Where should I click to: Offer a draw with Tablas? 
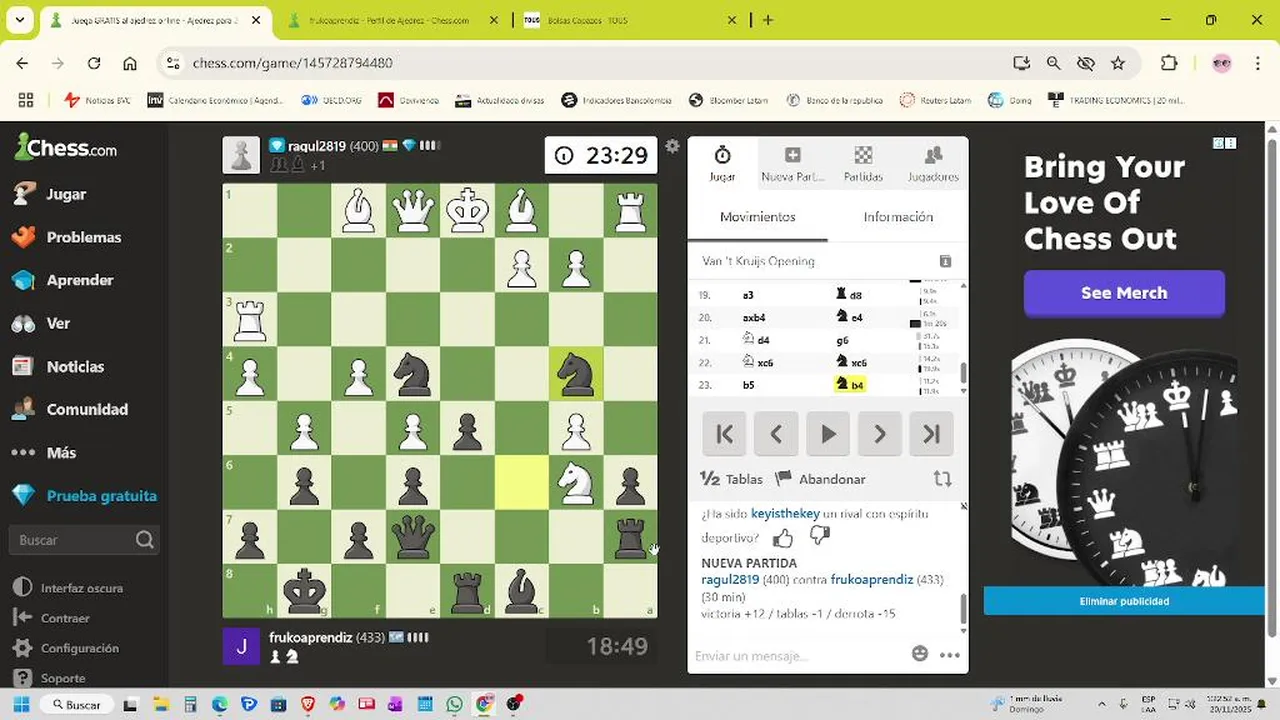coord(733,479)
